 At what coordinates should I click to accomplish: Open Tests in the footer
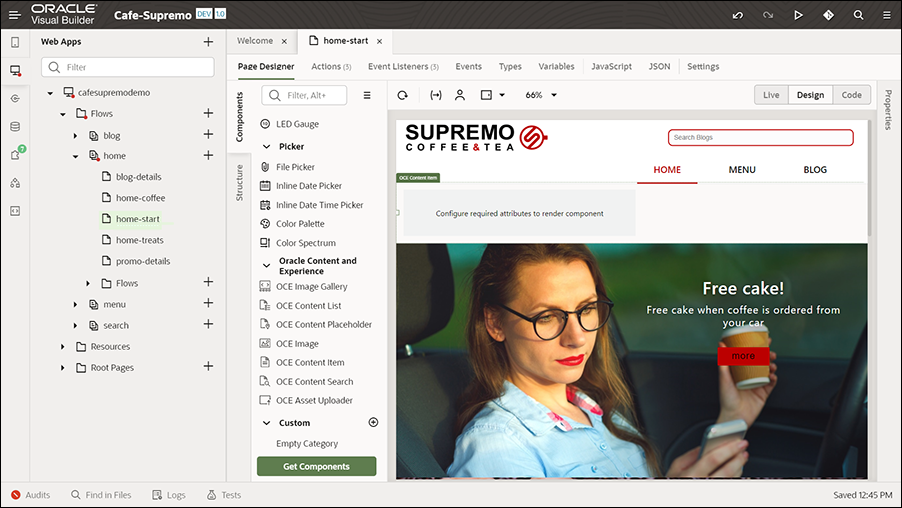tap(224, 495)
